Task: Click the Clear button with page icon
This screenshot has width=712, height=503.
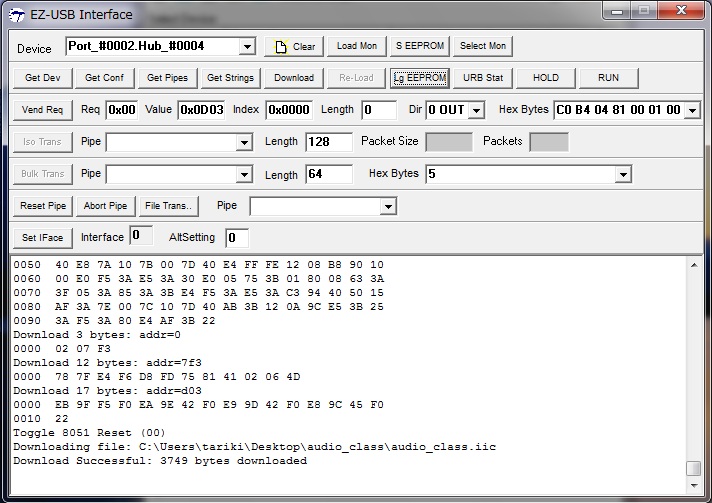Action: (294, 46)
